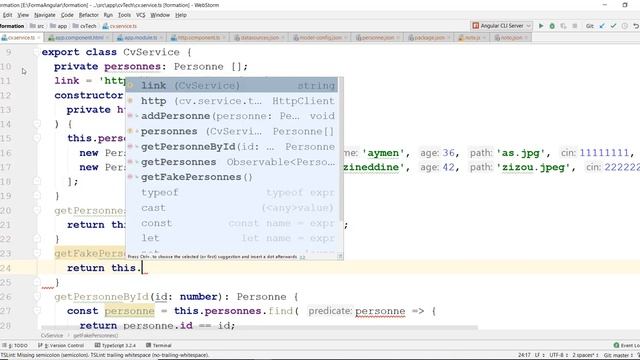
Task: Close the package.json editor tab
Action: pos(449,38)
